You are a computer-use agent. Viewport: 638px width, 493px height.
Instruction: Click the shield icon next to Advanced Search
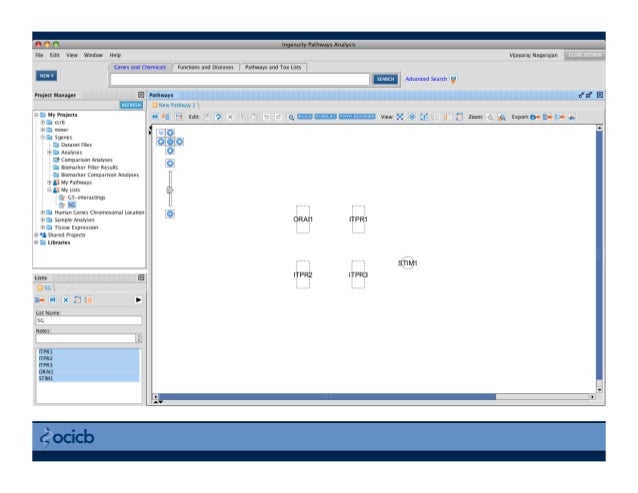[453, 79]
